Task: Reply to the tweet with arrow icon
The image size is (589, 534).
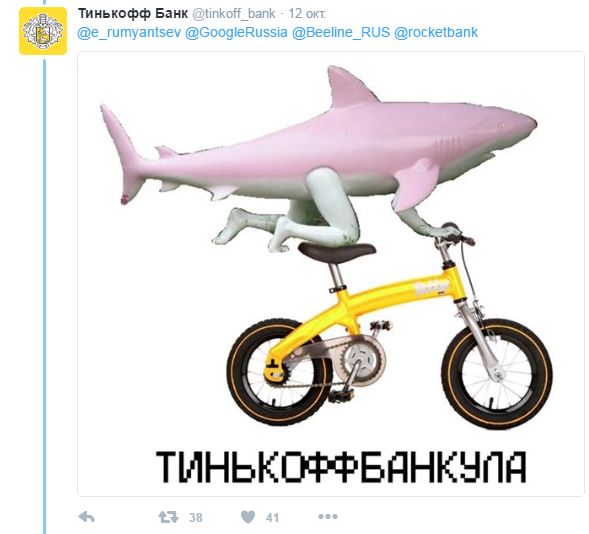Action: (86, 517)
